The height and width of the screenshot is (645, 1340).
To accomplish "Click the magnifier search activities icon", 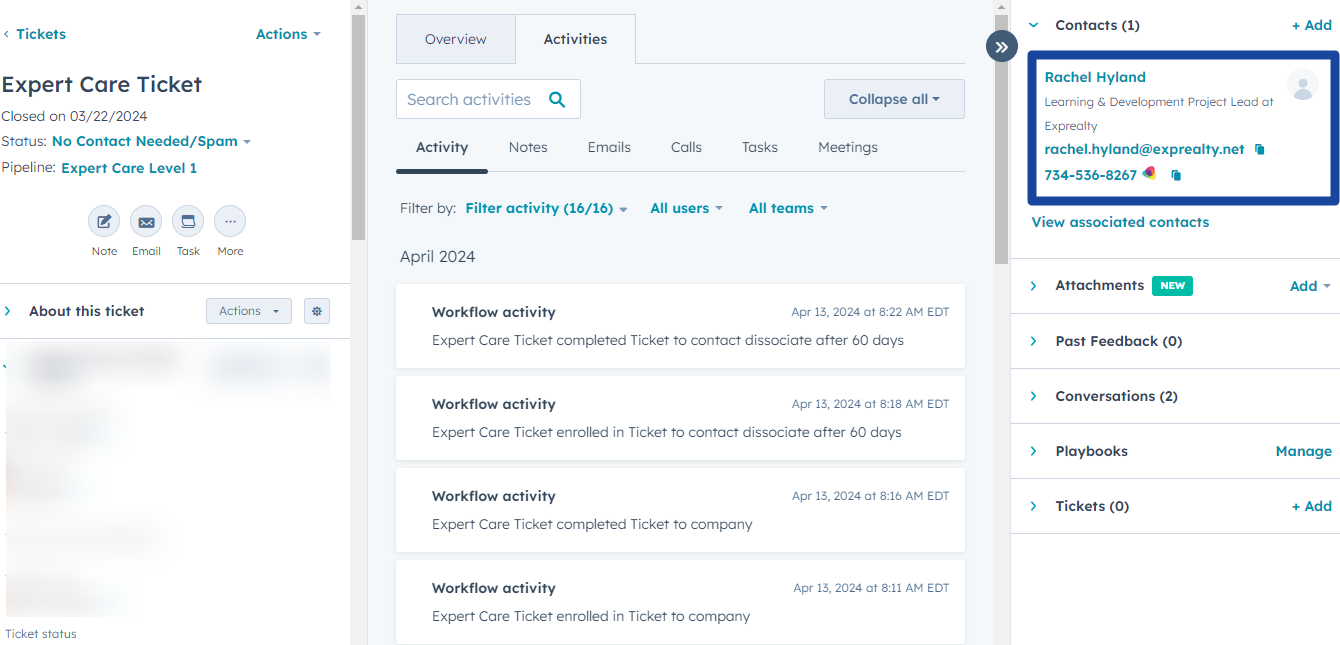I will (x=557, y=99).
